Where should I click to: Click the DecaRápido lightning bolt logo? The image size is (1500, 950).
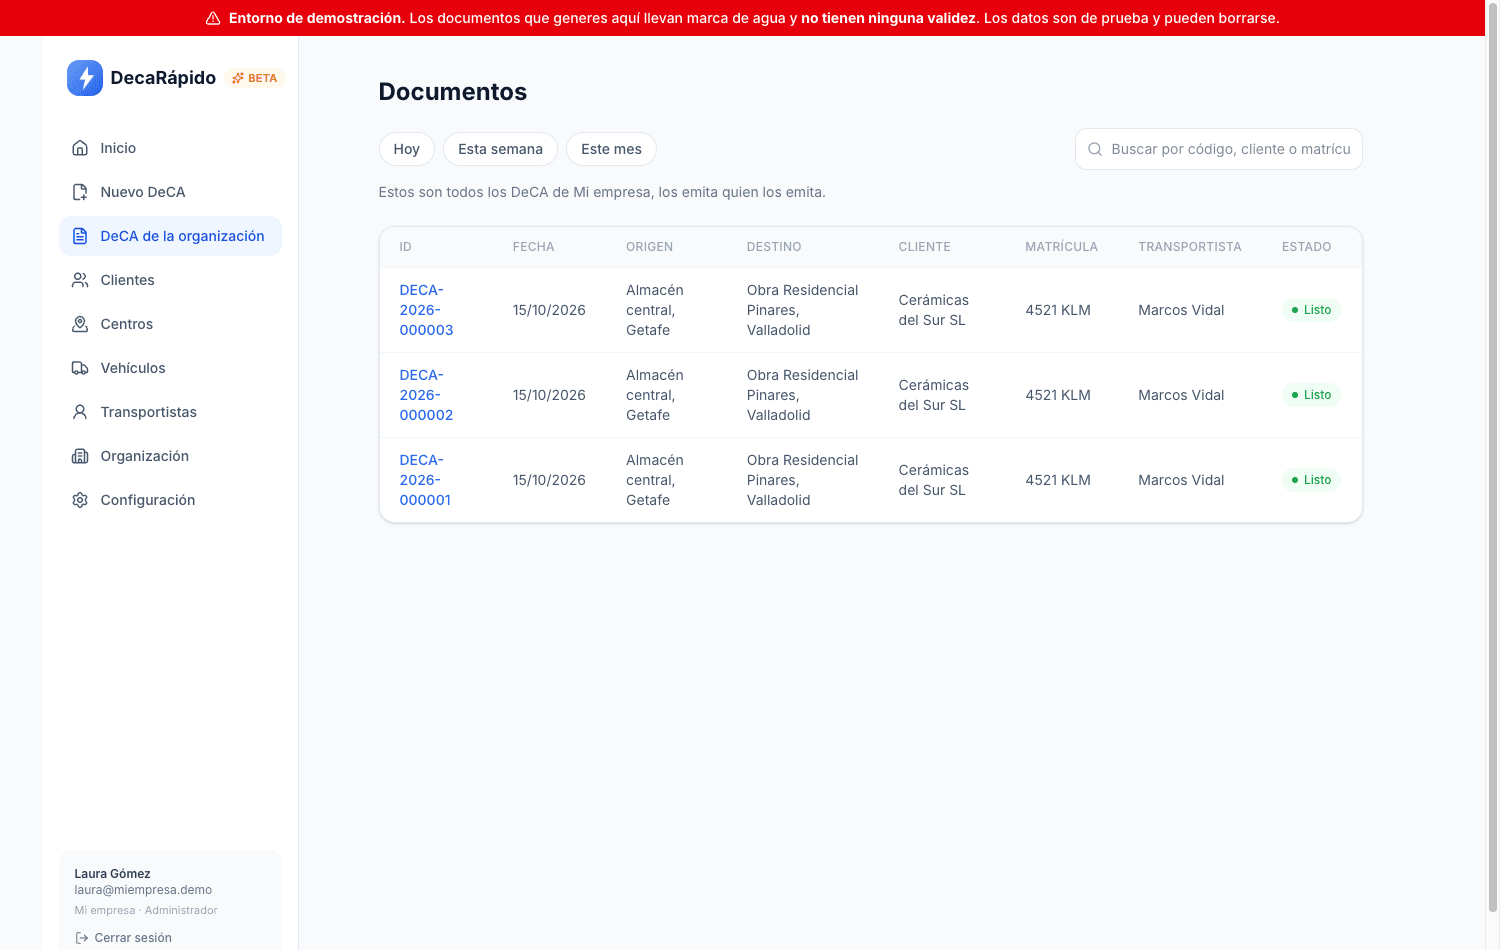click(x=85, y=78)
